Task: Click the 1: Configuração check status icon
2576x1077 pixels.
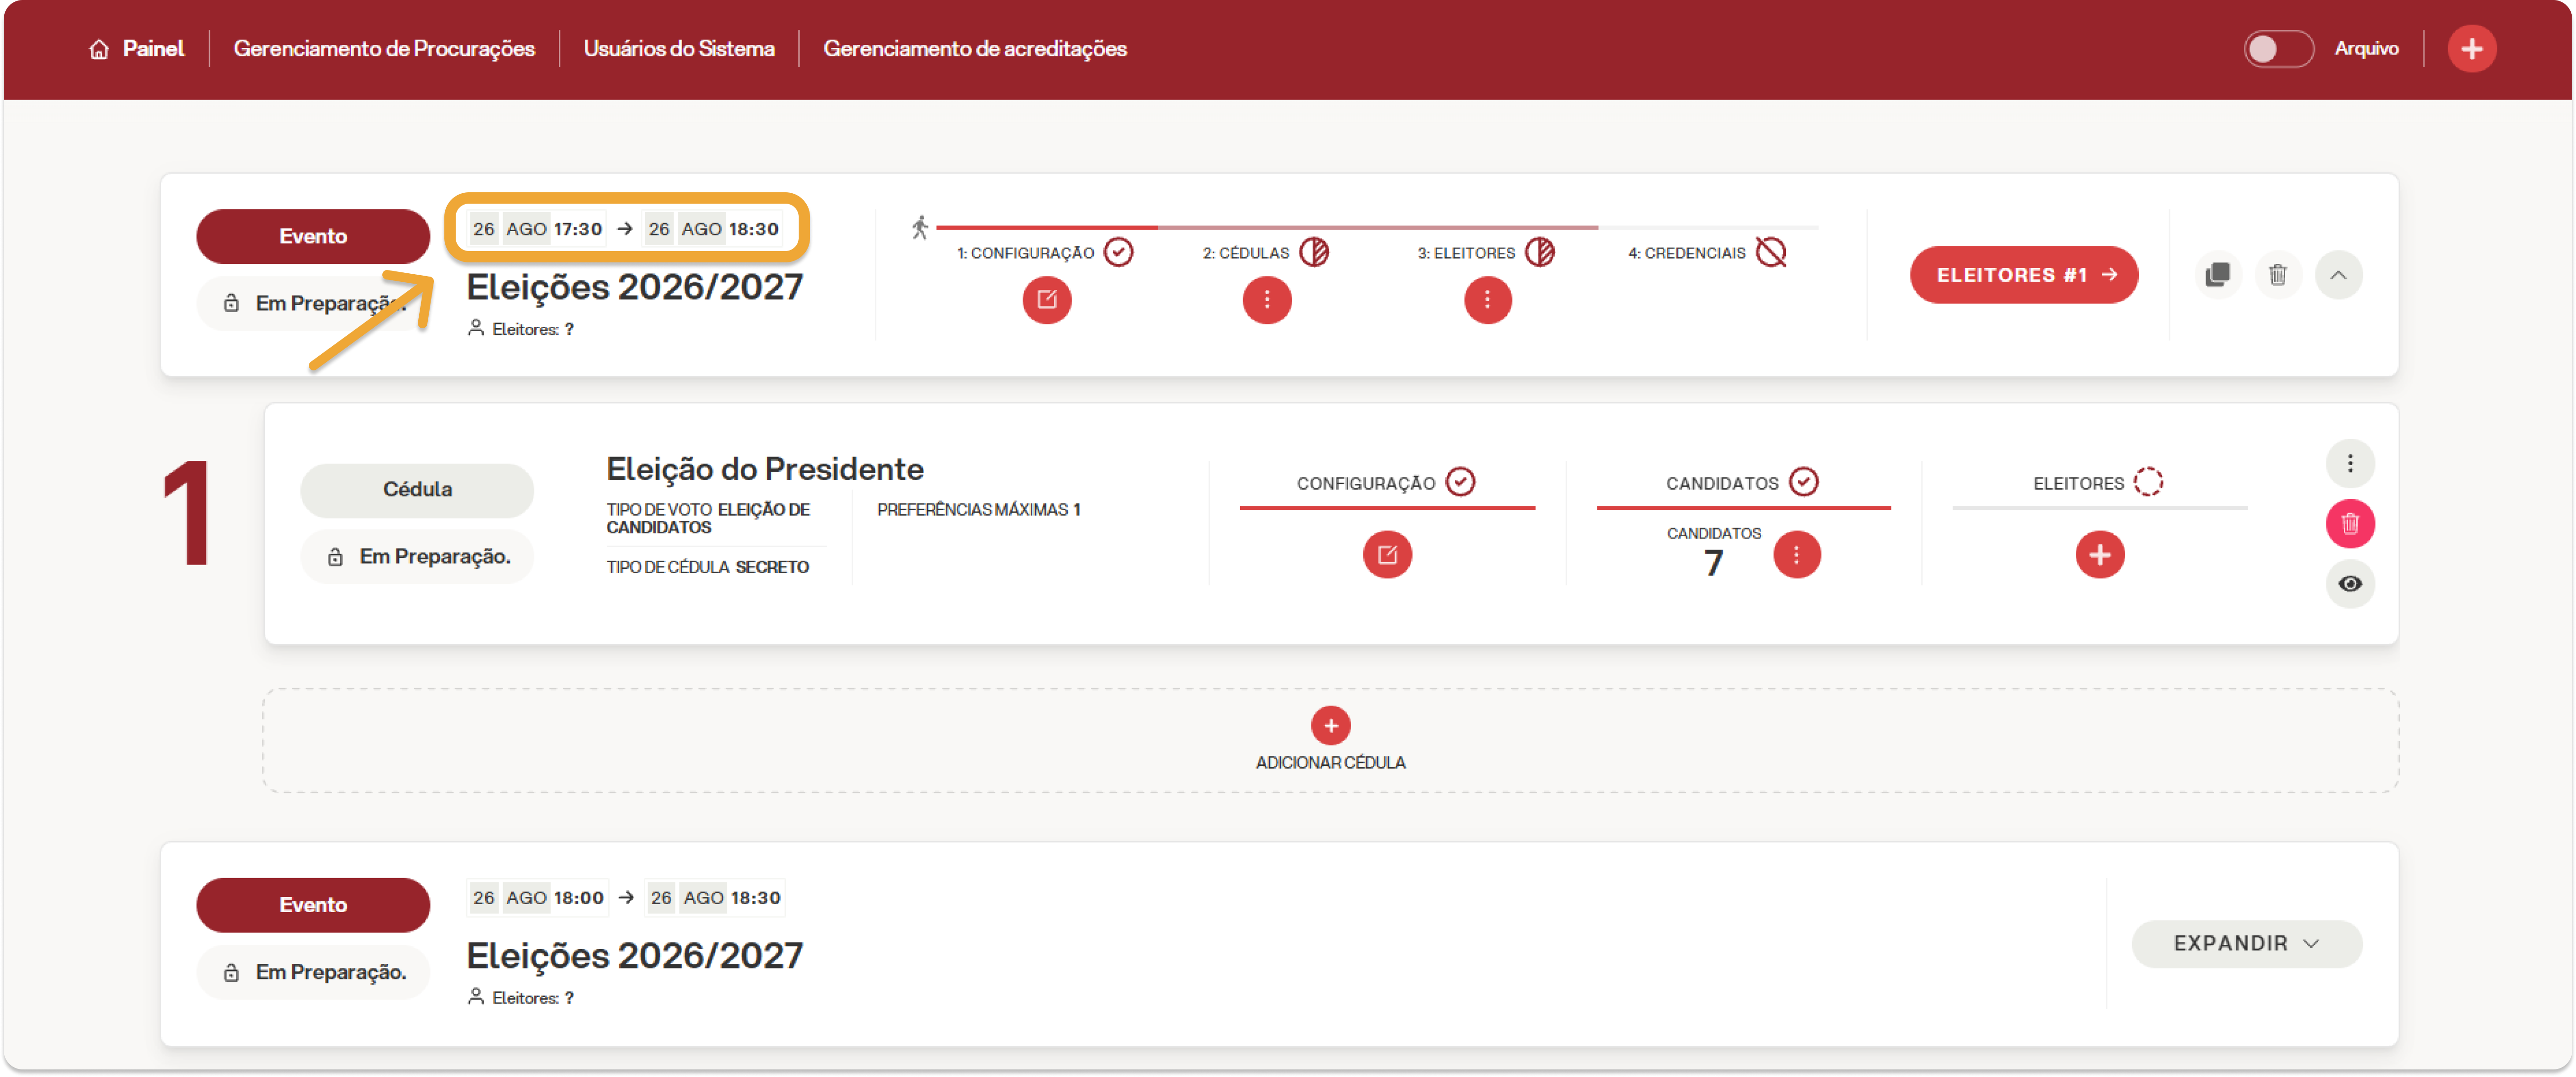Action: [x=1118, y=252]
